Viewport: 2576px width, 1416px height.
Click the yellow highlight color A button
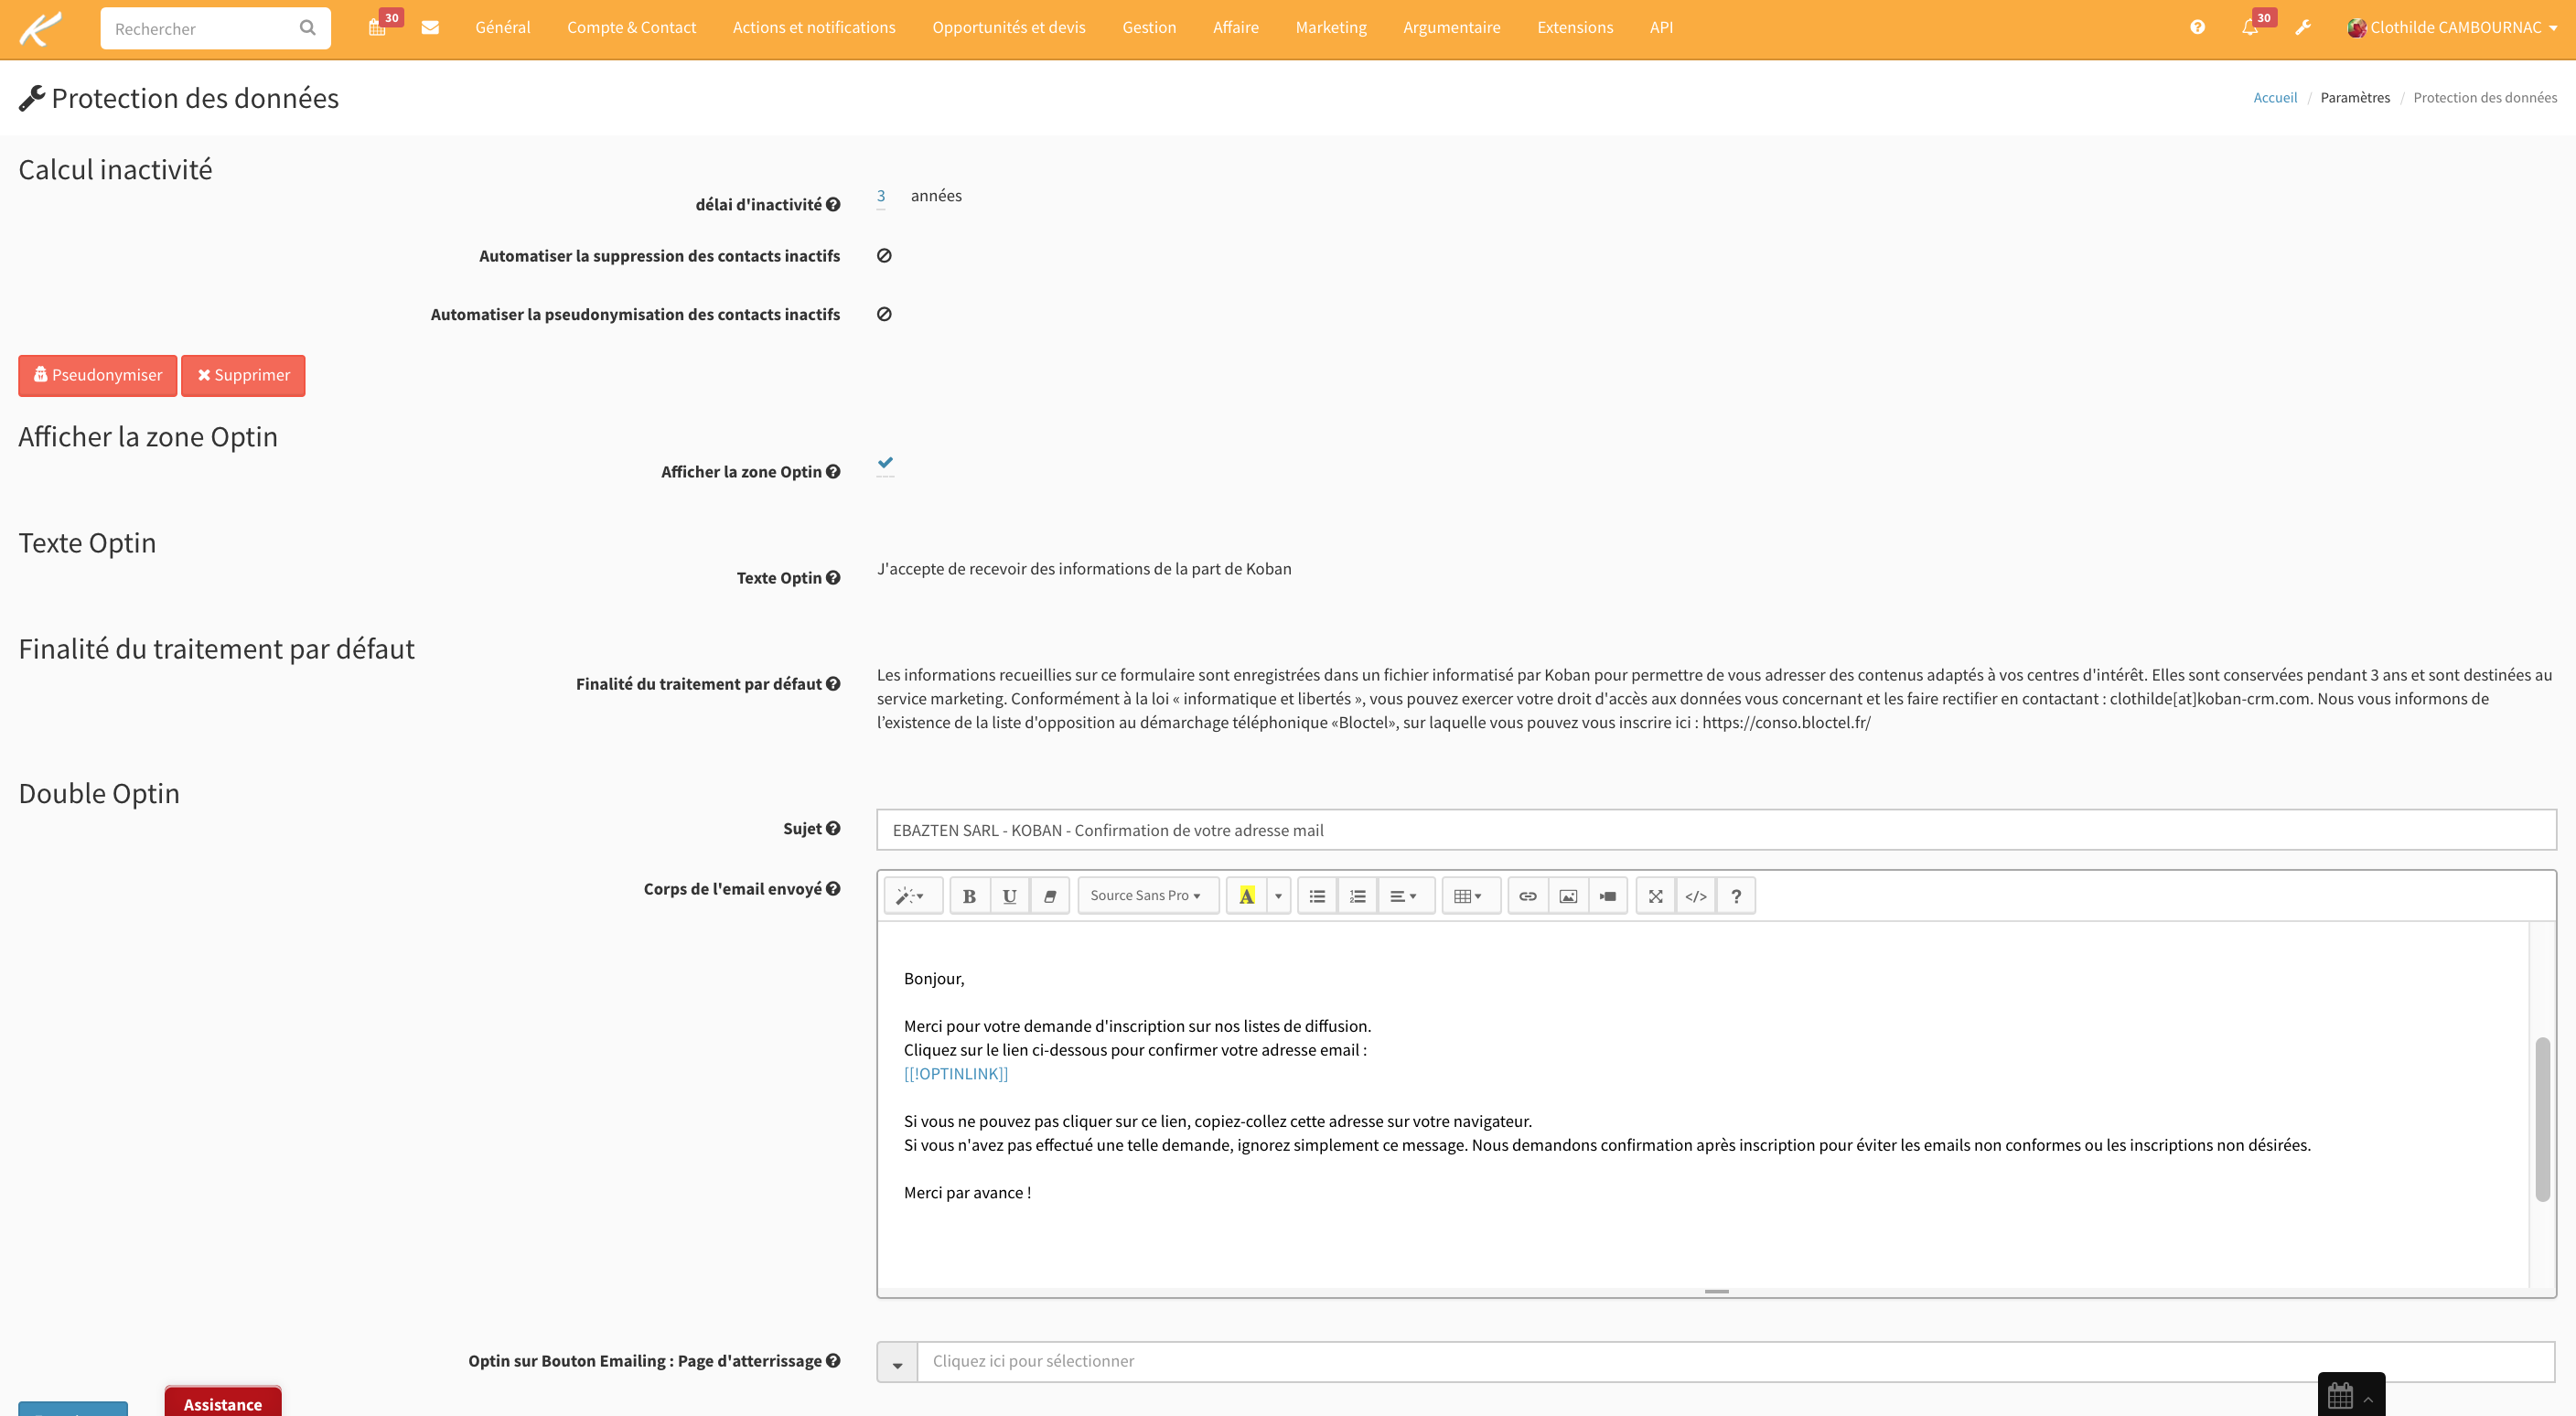[1246, 896]
